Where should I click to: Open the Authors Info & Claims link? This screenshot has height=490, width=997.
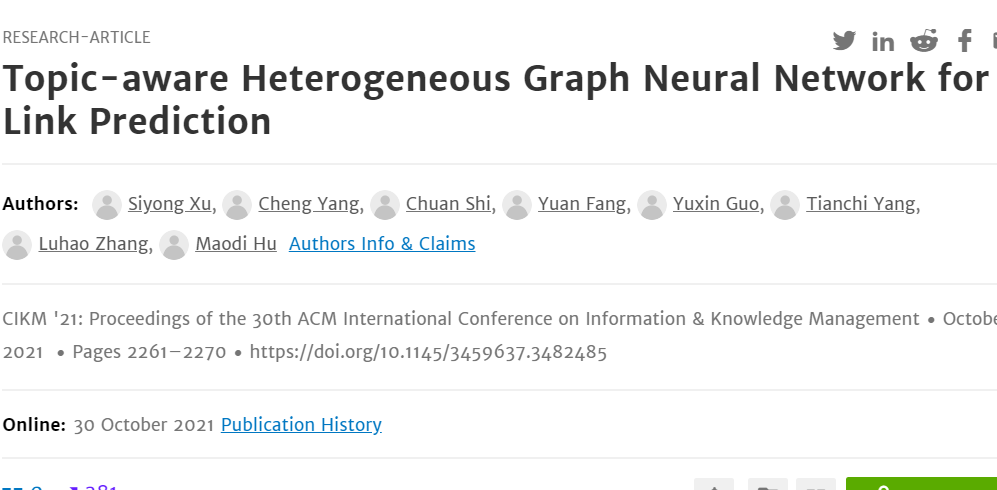coord(382,244)
